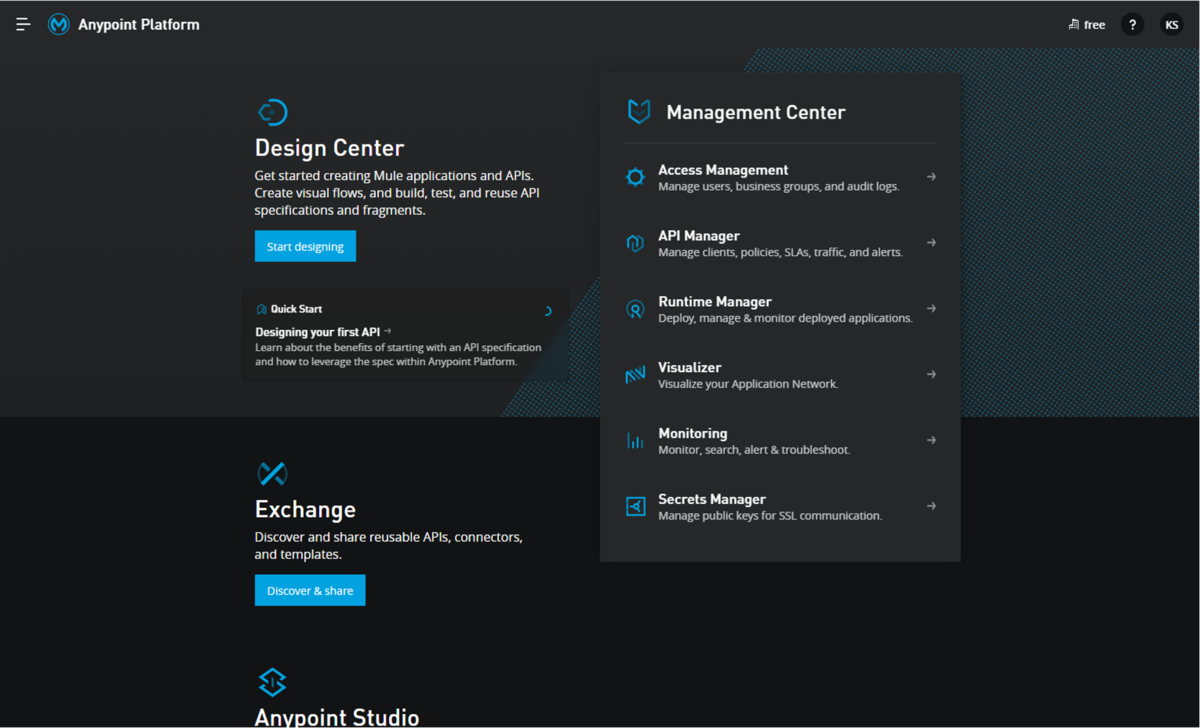This screenshot has height=728, width=1200.
Task: Open Runtime Manager via its icon
Action: click(x=635, y=308)
